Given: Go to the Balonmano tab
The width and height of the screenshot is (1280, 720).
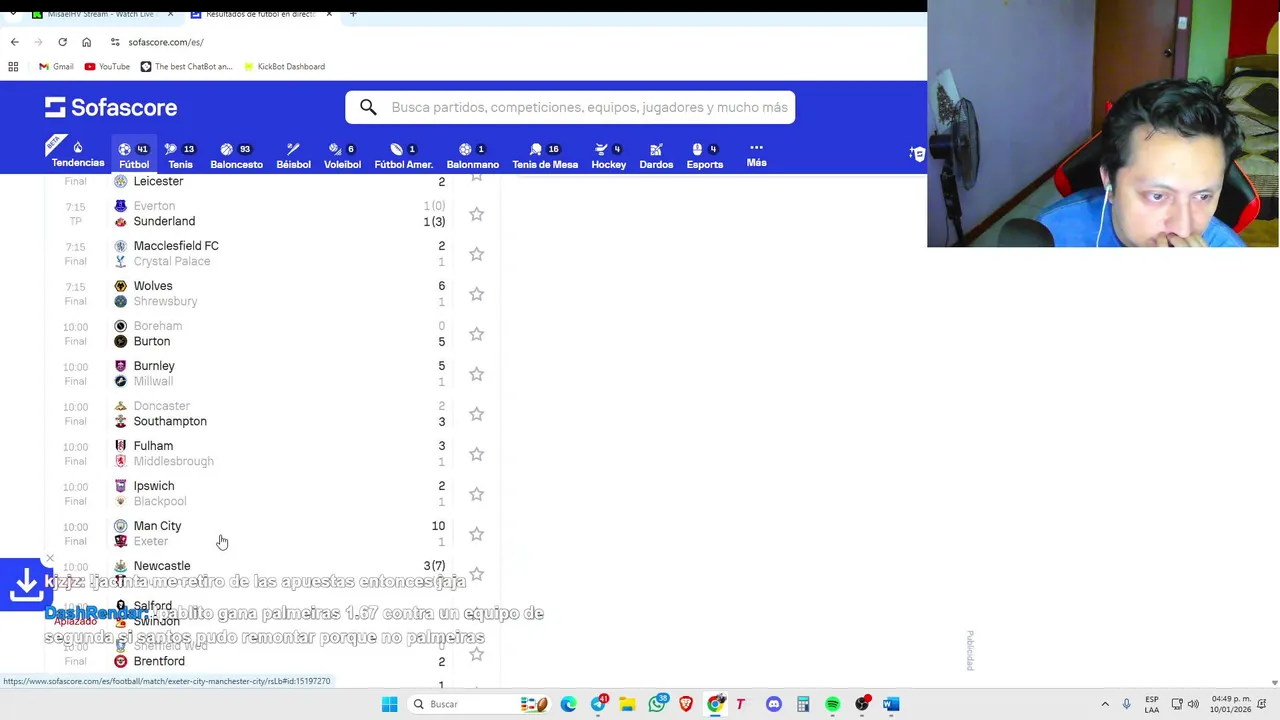Looking at the screenshot, I should tap(472, 155).
